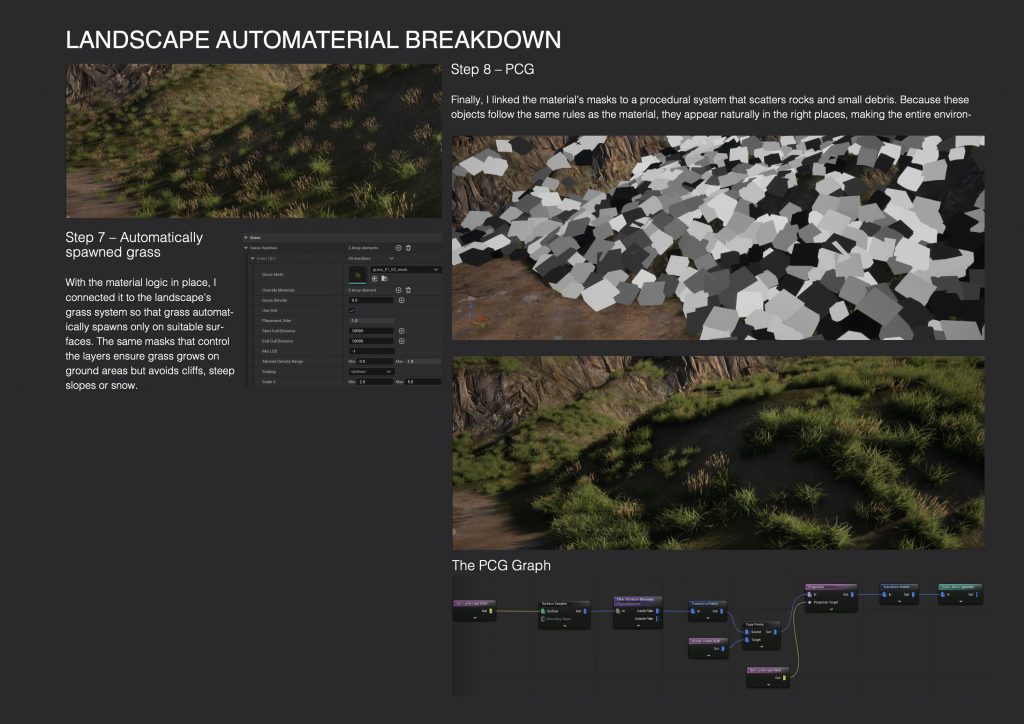Expand the Surface Sampler node options
Screen dimensions: 1024x724
pyautogui.click(x=564, y=626)
